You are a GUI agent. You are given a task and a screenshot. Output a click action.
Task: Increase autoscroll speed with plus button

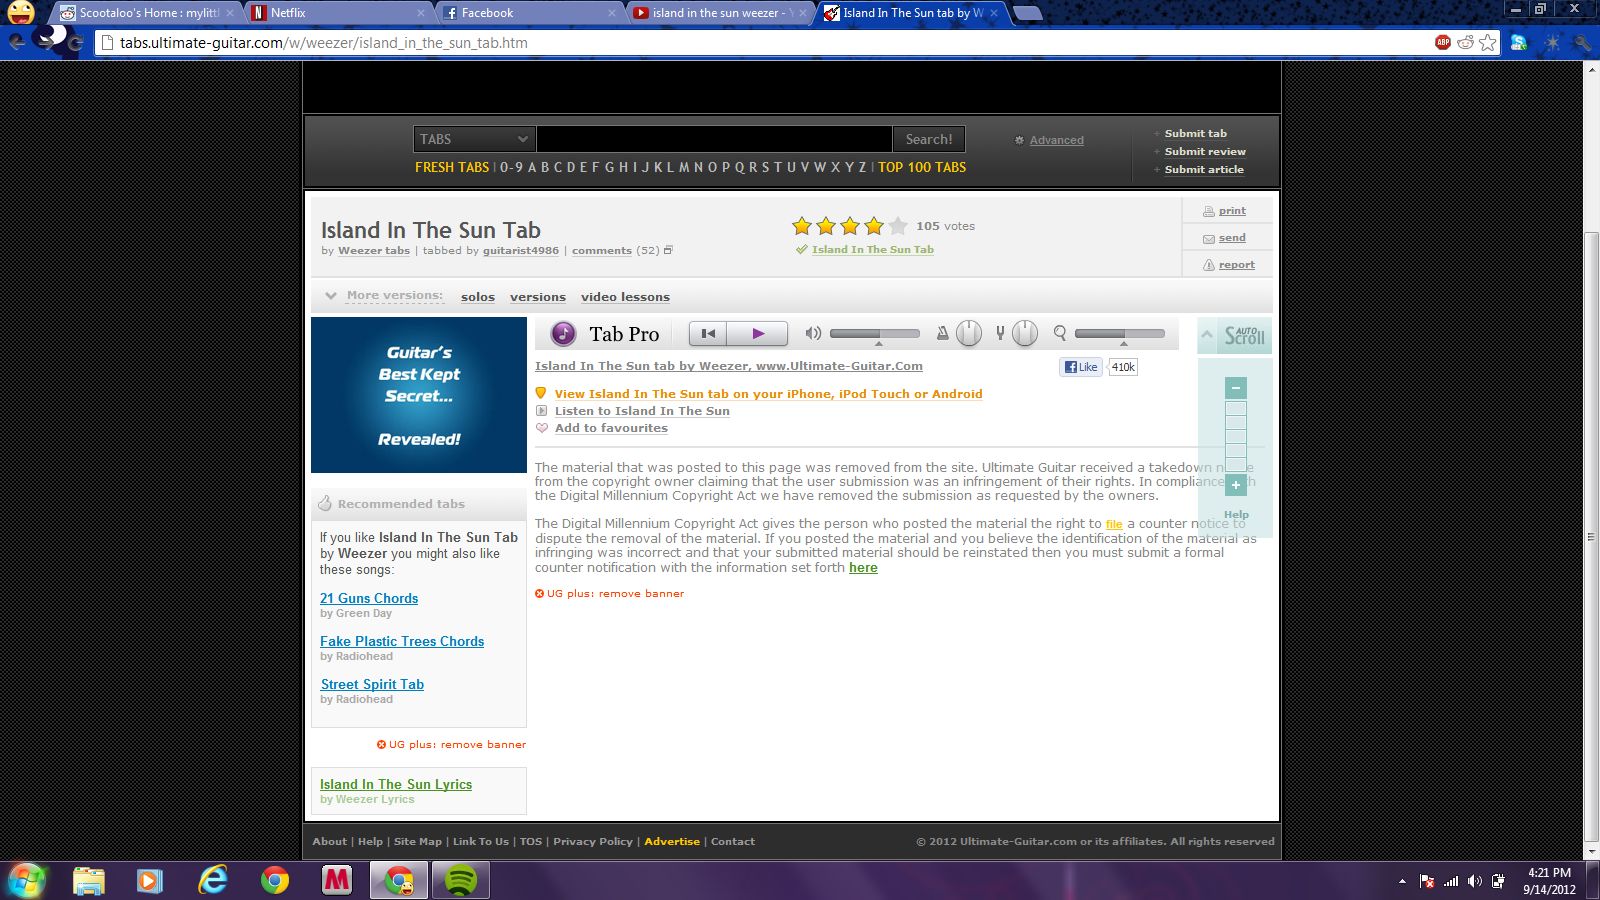[x=1236, y=485]
